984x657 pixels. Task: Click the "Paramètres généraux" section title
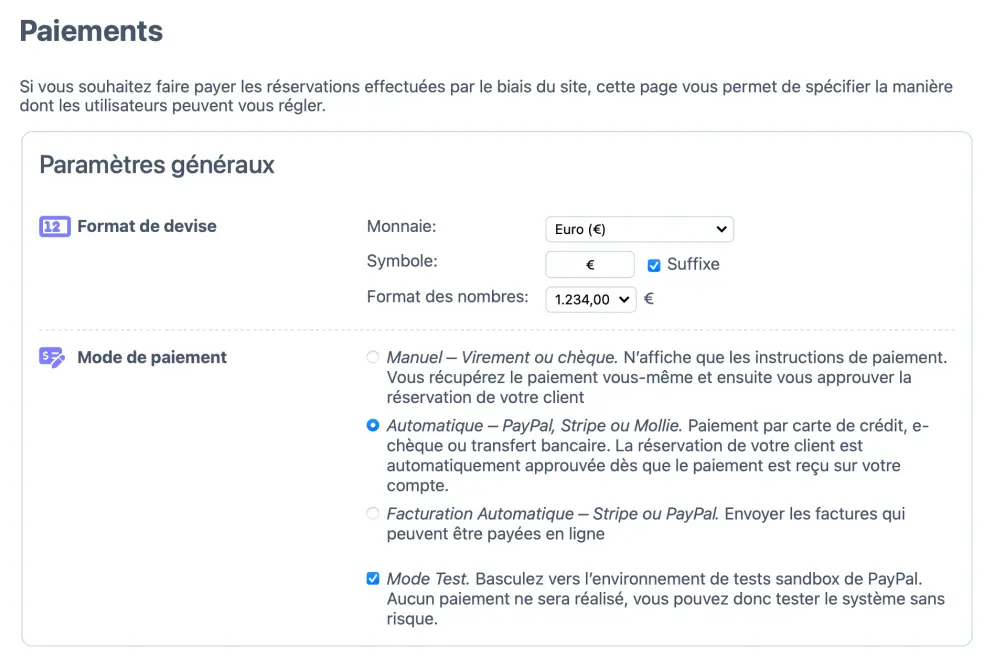click(156, 165)
